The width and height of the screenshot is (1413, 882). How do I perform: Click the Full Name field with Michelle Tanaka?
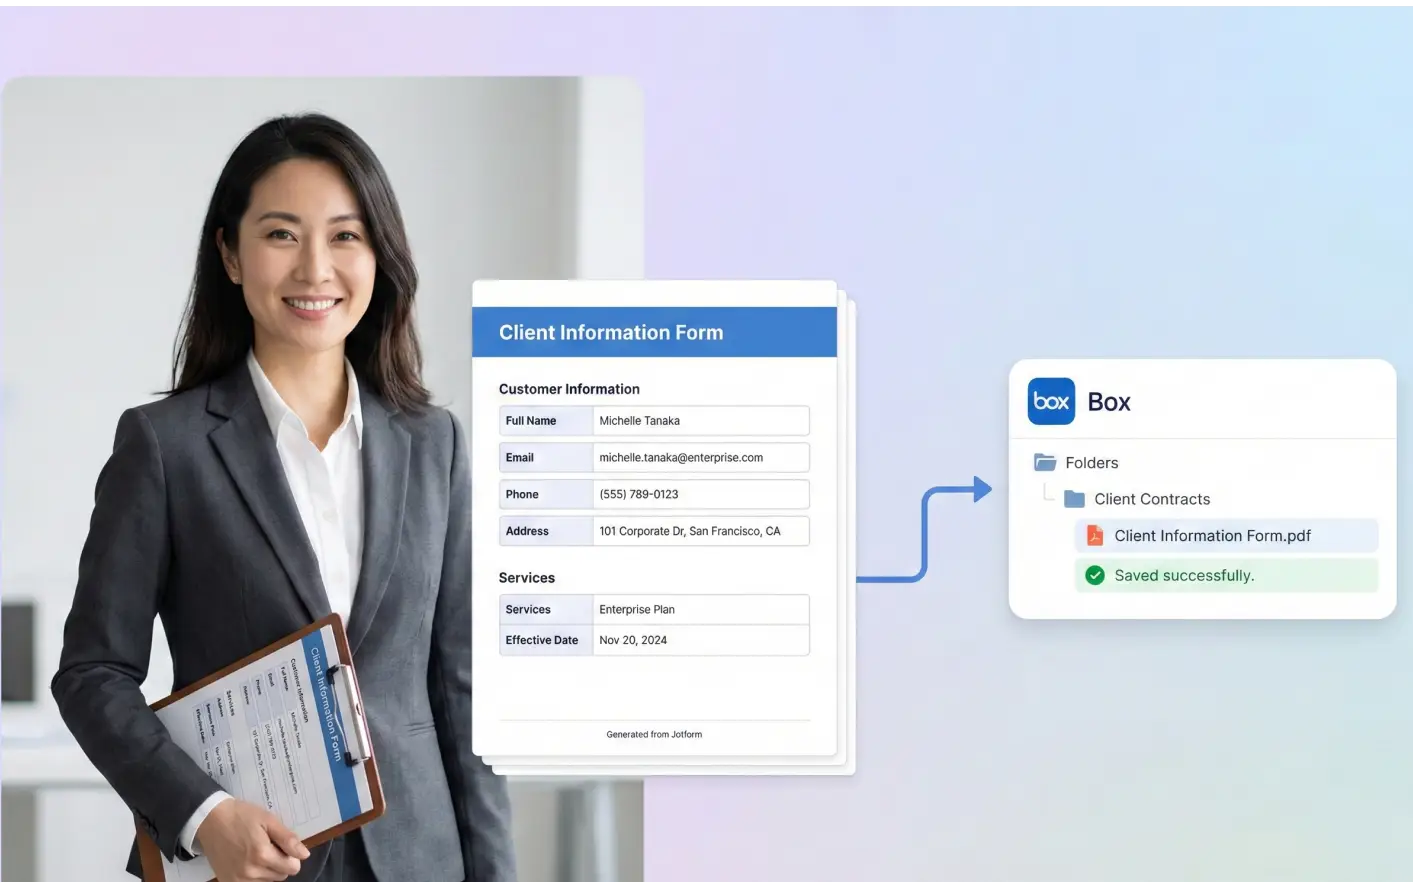(700, 421)
